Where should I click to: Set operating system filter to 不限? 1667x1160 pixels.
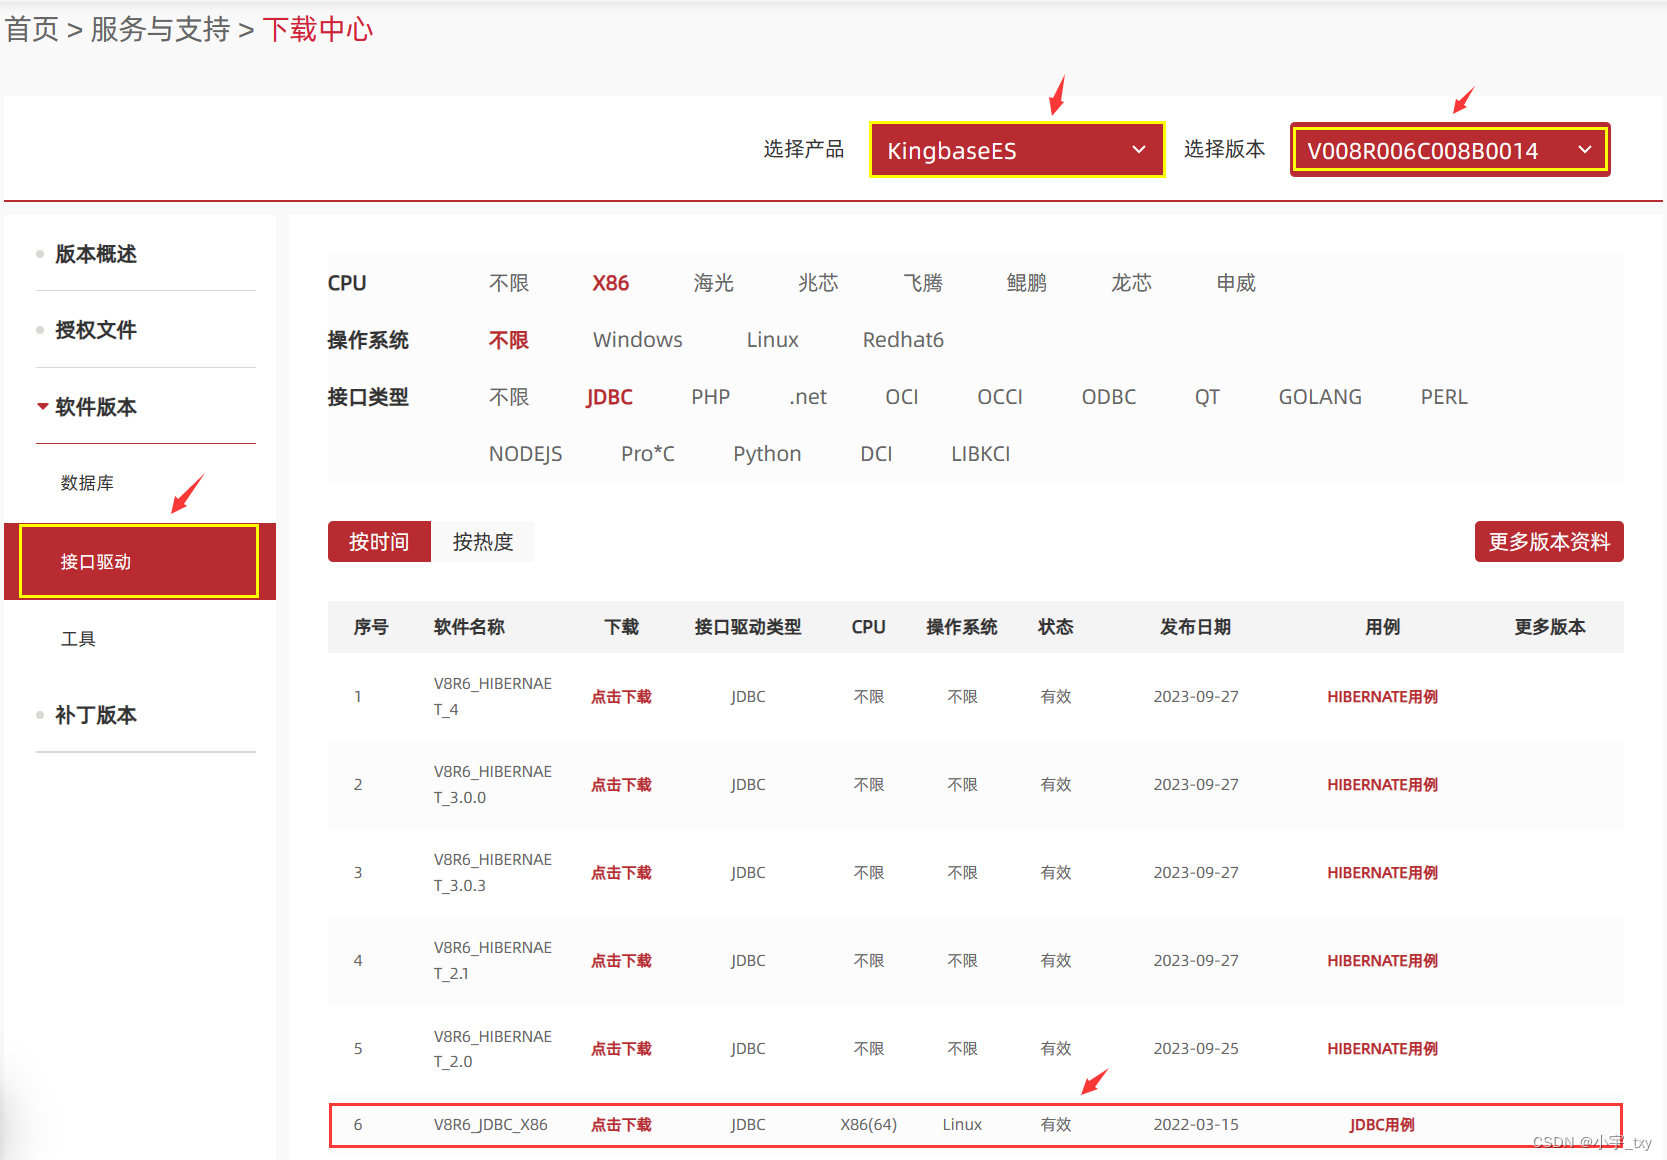pyautogui.click(x=509, y=340)
